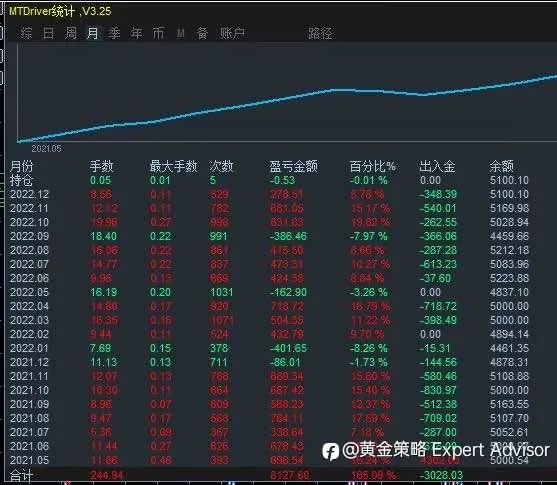Viewport: 557px width, 485px height.
Task: Click the 路径 path tab
Action: point(320,34)
